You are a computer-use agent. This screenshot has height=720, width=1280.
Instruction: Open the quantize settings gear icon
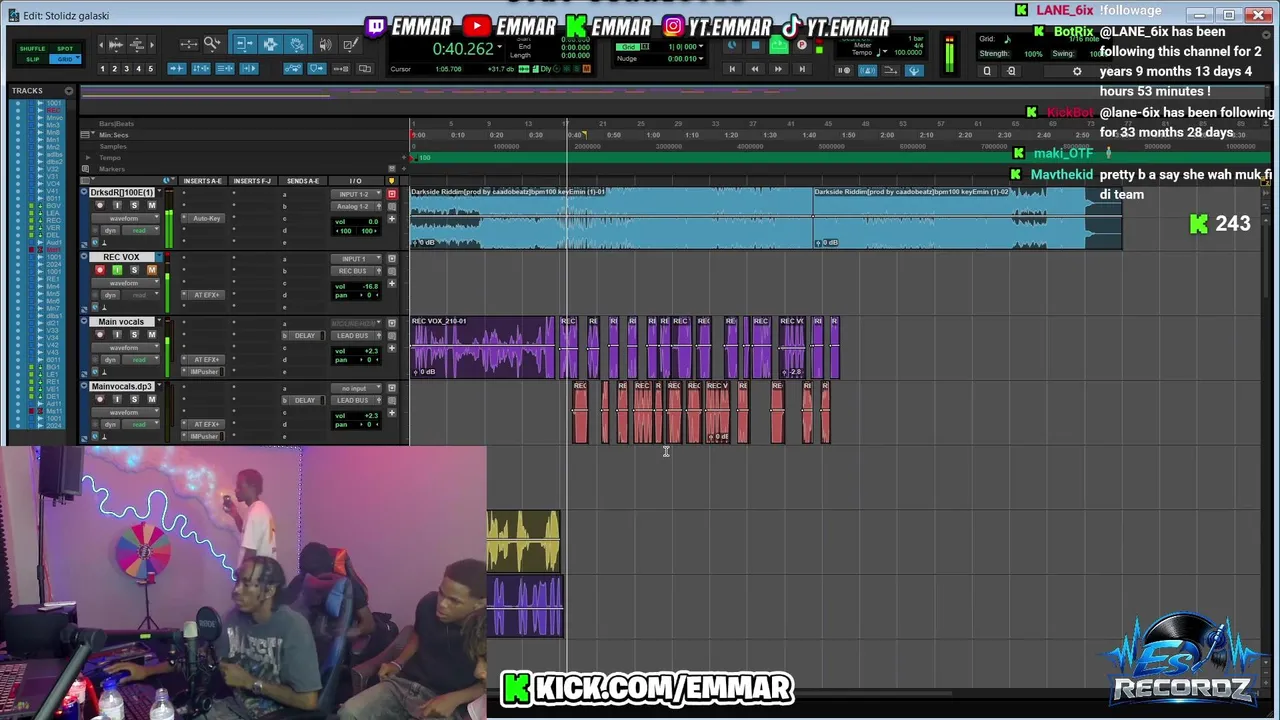pos(1077,71)
